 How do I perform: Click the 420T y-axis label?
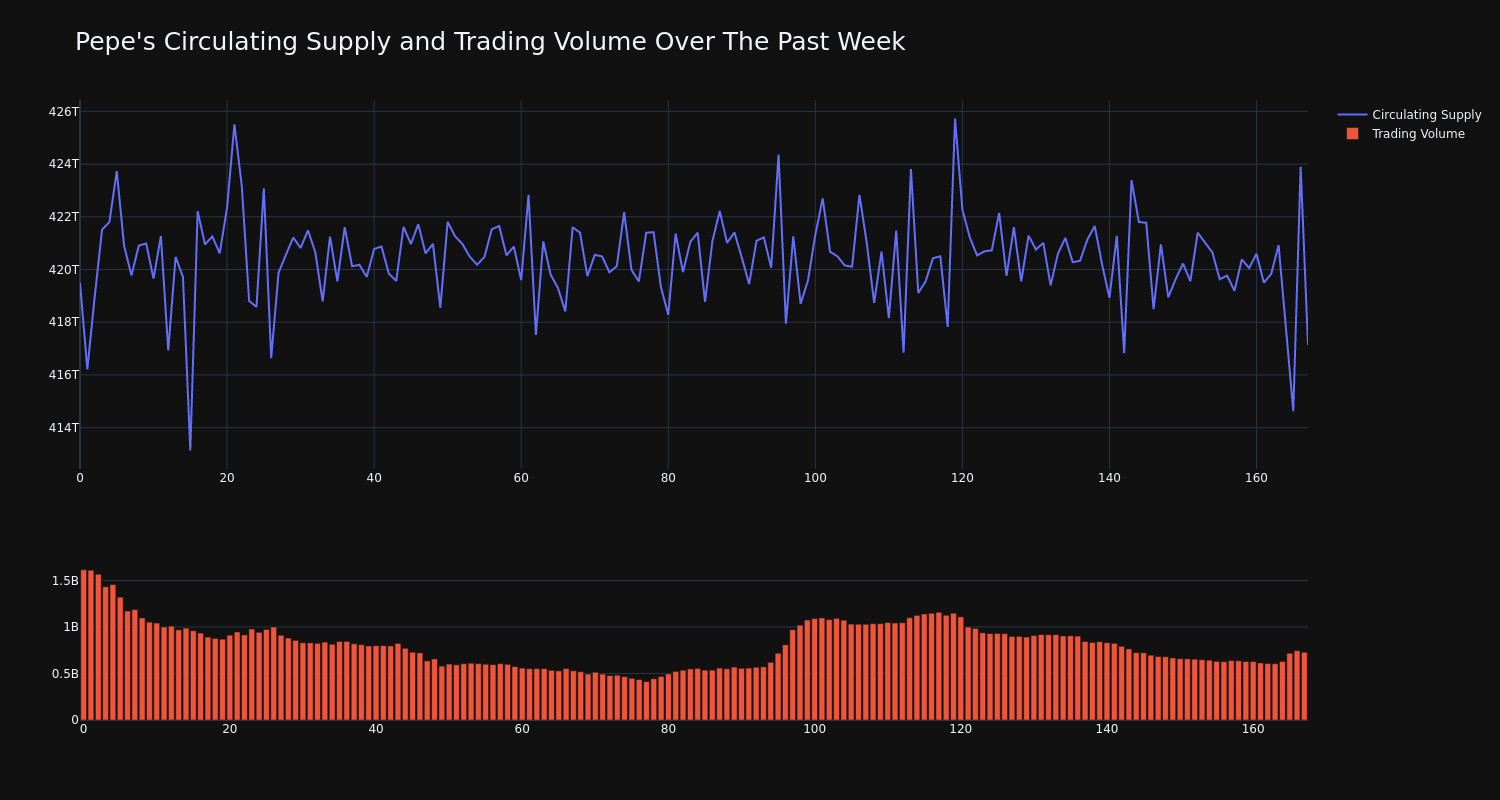pyautogui.click(x=63, y=270)
